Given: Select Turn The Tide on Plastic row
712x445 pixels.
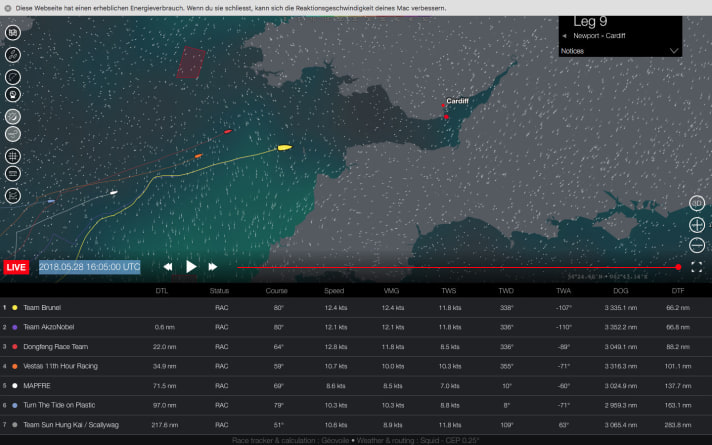Looking at the screenshot, I should click(356, 405).
